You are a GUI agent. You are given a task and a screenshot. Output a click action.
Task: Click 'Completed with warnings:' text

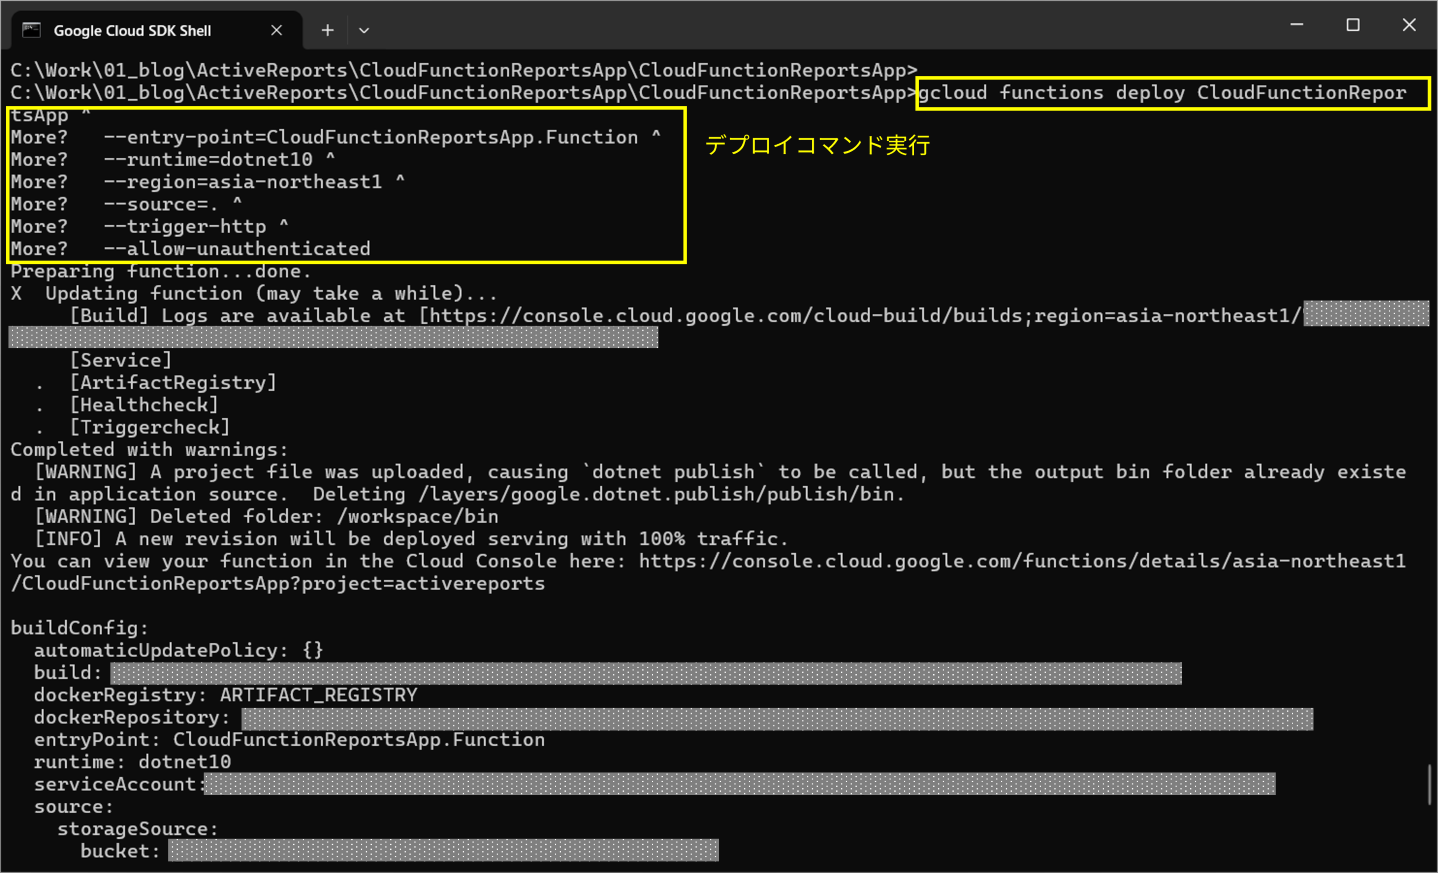point(149,450)
